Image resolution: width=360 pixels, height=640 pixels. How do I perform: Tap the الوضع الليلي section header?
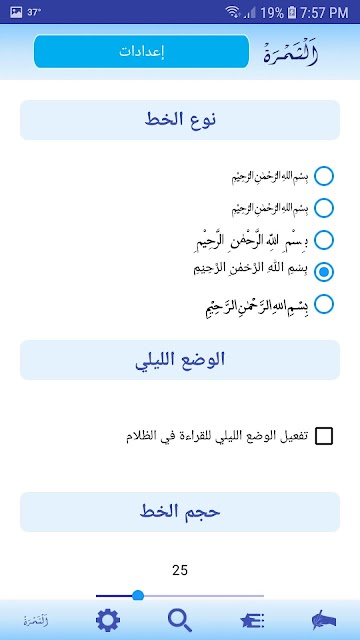(180, 360)
